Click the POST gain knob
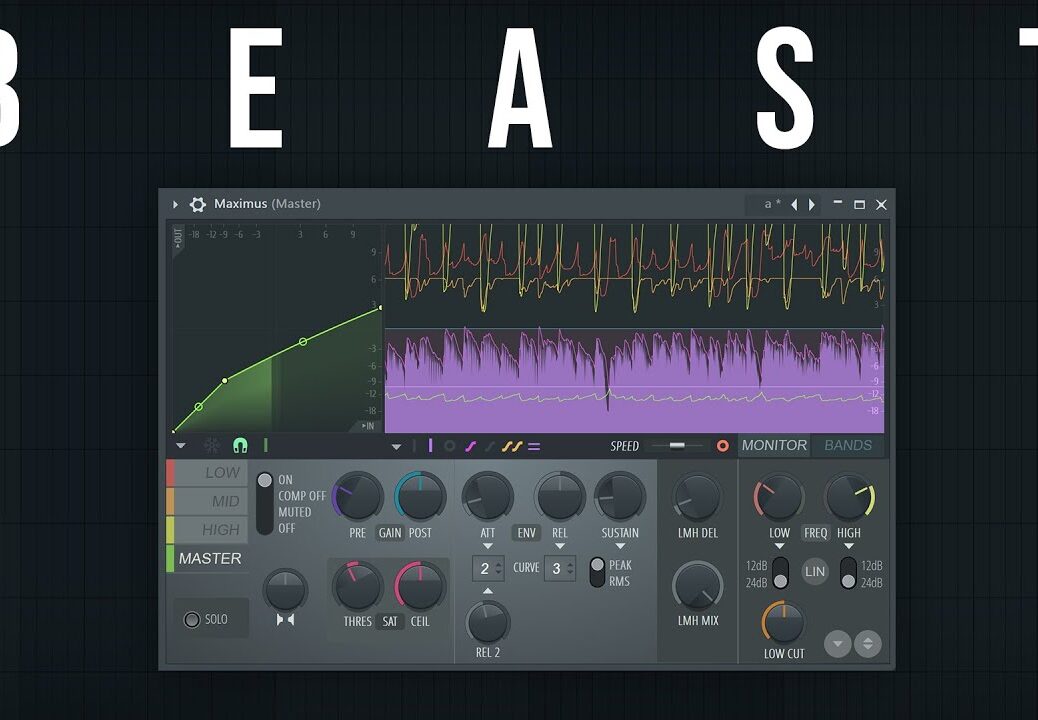1038x720 pixels. [420, 497]
